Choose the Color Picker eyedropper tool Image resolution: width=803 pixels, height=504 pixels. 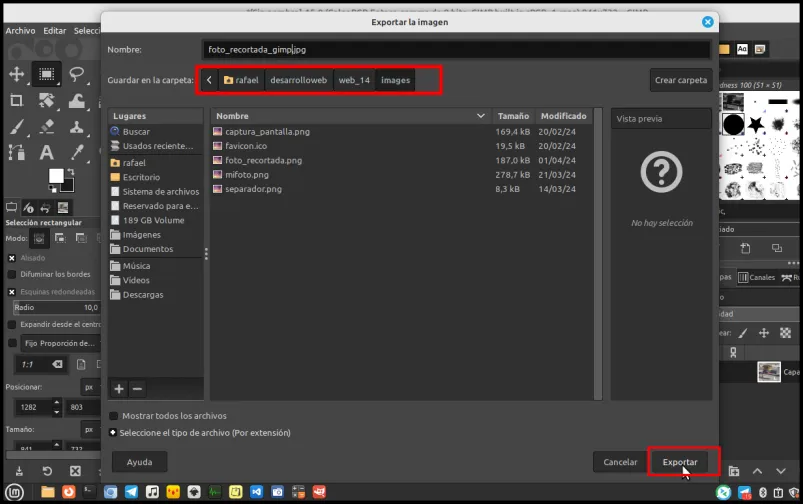(77, 152)
